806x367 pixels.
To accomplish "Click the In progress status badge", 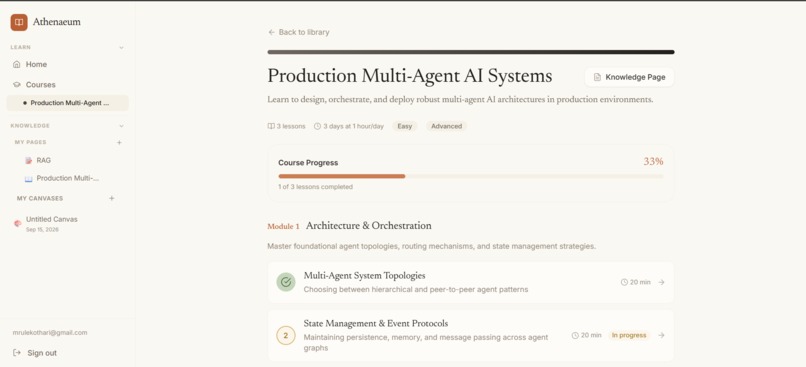I will point(629,335).
